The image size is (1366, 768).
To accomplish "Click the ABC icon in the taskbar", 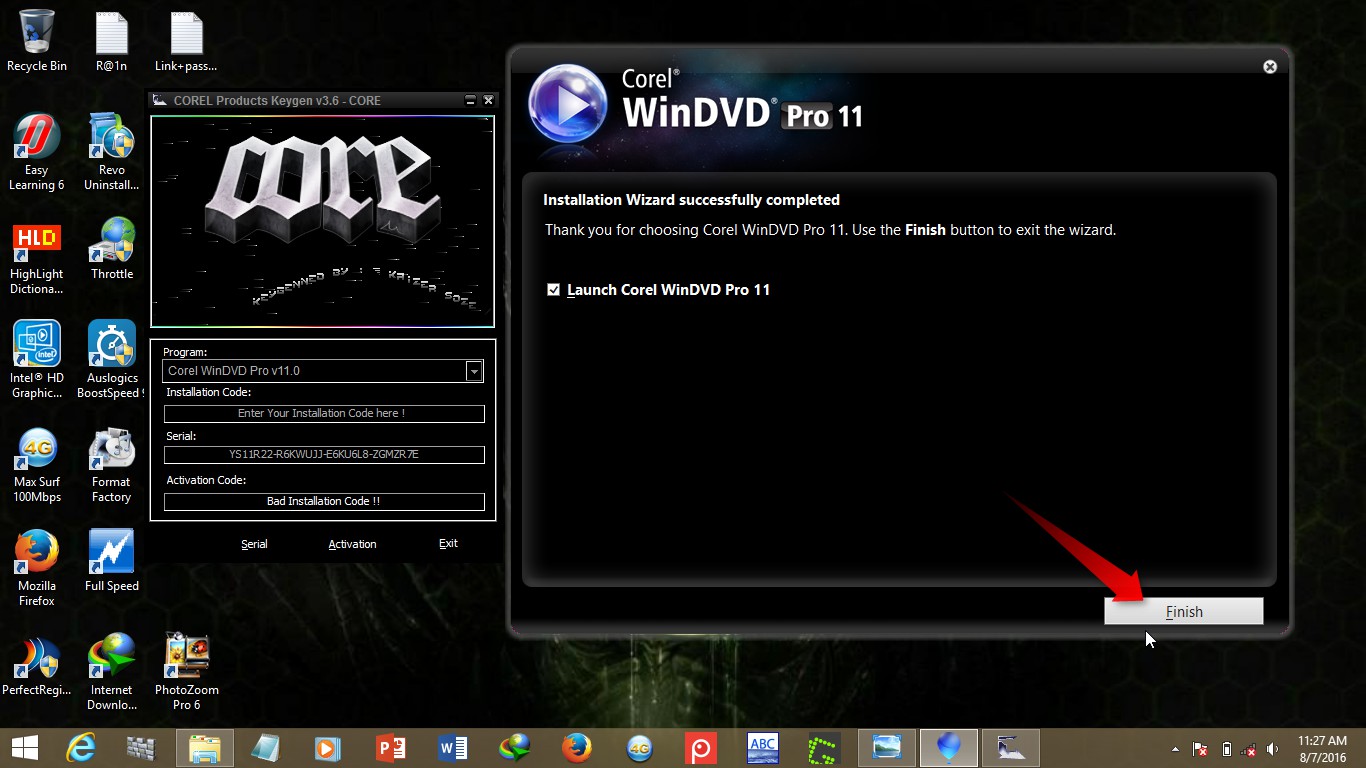I will click(x=762, y=748).
